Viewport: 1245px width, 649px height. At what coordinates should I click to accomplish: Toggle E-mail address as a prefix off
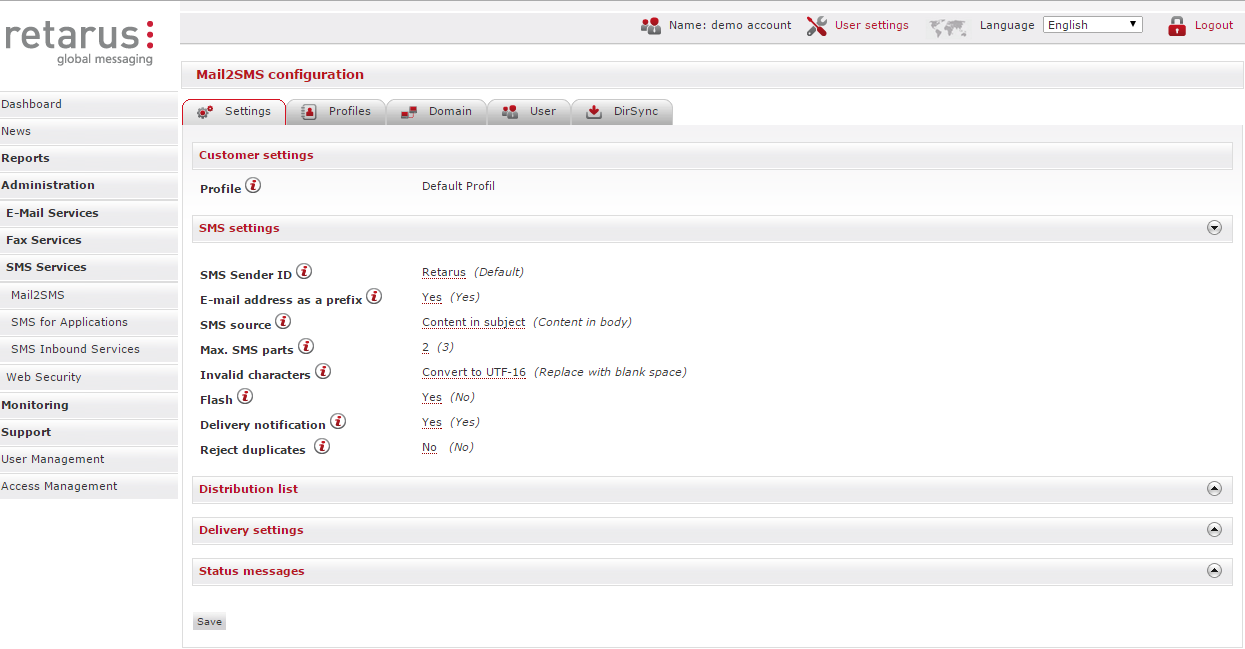pos(431,296)
